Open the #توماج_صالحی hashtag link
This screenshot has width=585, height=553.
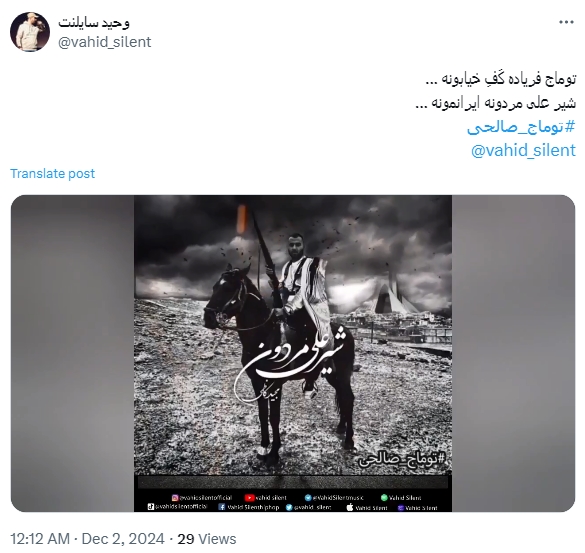coord(521,128)
